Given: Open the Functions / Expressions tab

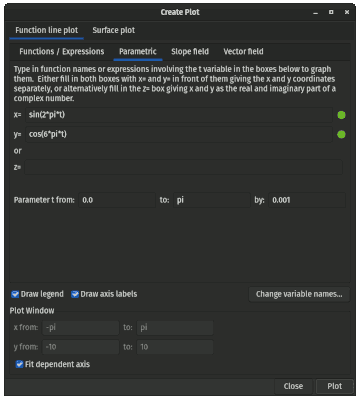Looking at the screenshot, I should point(62,51).
